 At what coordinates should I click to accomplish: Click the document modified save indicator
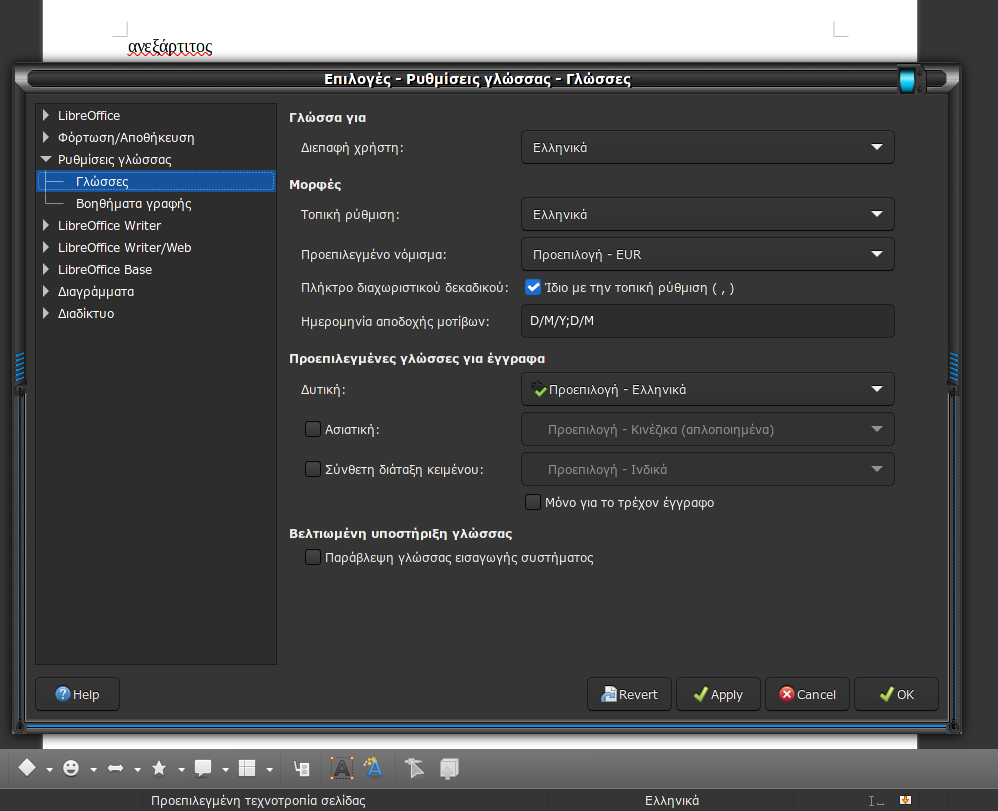[x=905, y=800]
